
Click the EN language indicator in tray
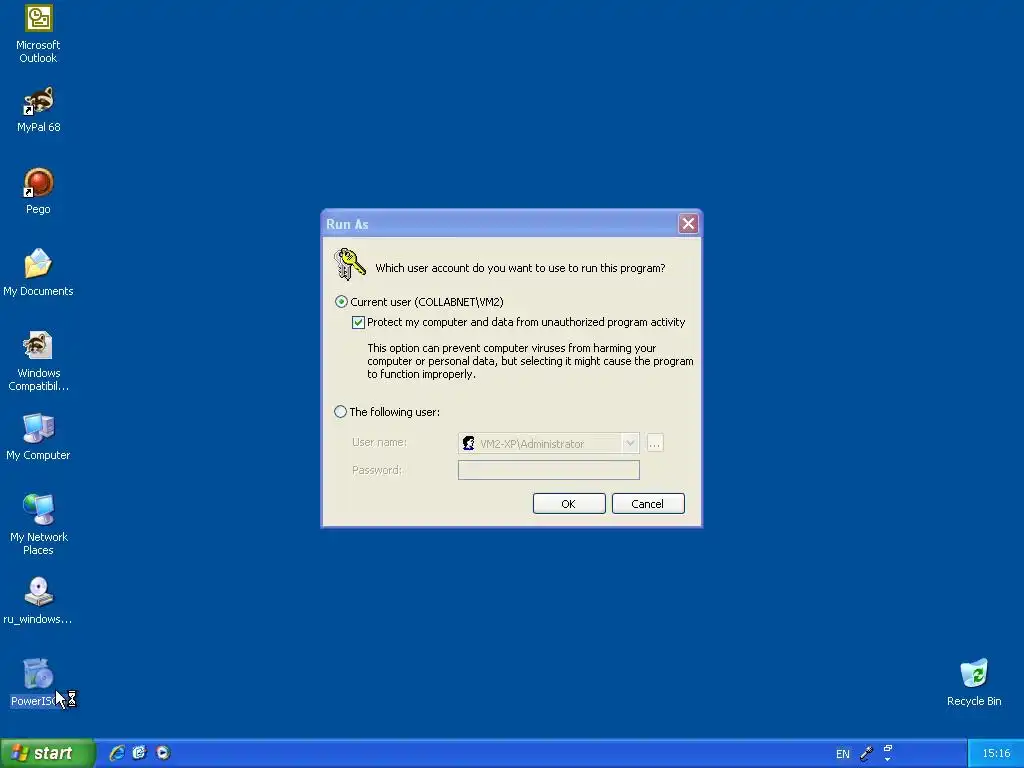tap(843, 754)
